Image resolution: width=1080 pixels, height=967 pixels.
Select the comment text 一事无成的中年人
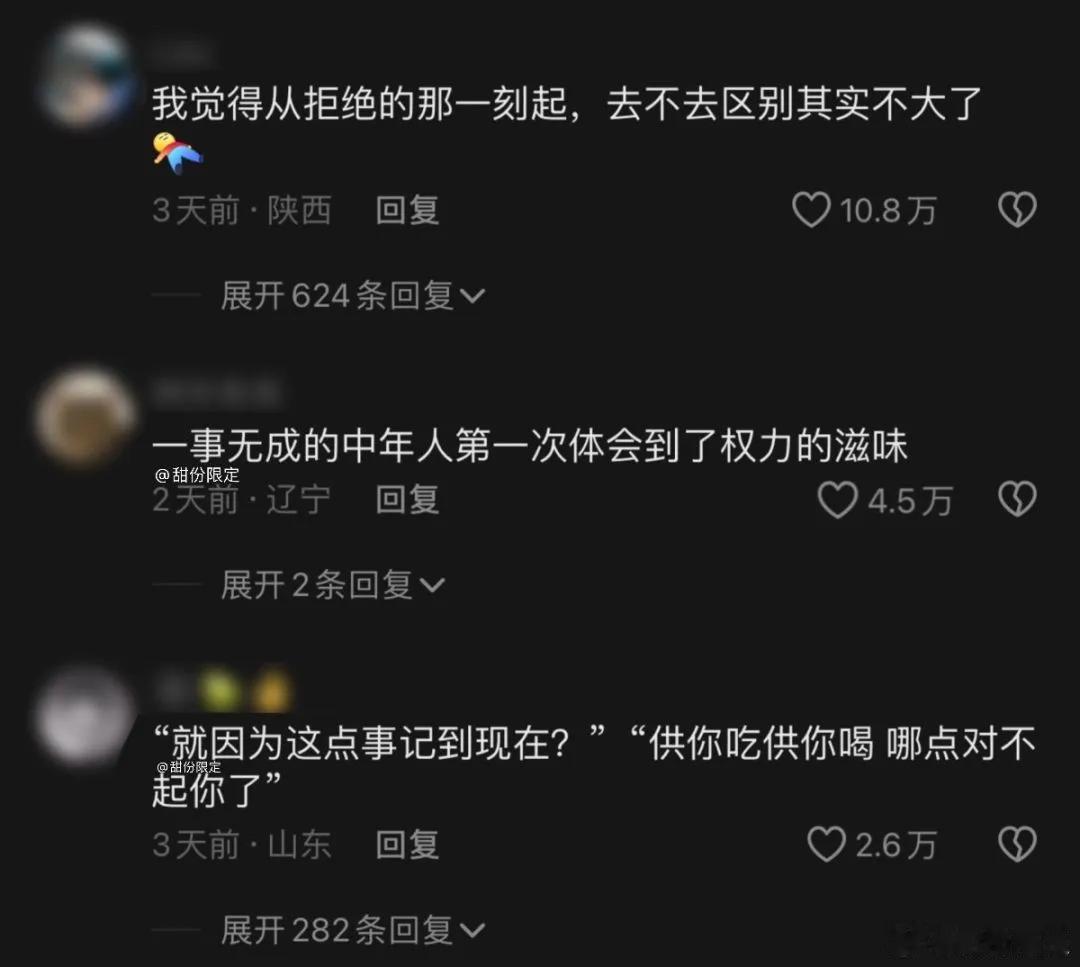[x=530, y=446]
